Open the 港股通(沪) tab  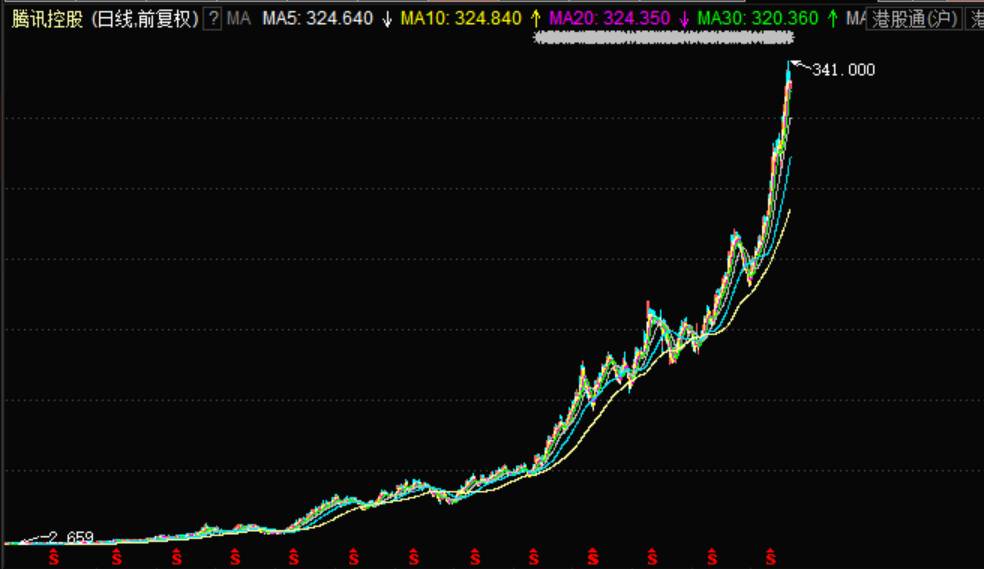pos(914,18)
